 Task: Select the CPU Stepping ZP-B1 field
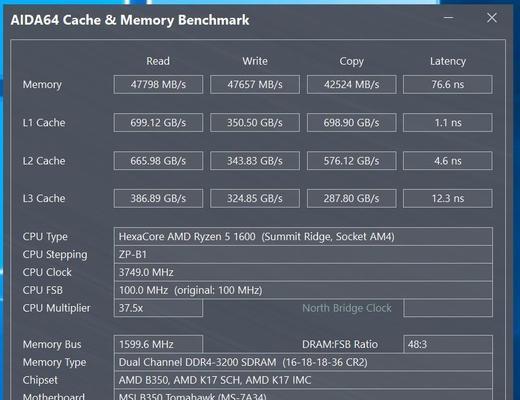point(303,255)
